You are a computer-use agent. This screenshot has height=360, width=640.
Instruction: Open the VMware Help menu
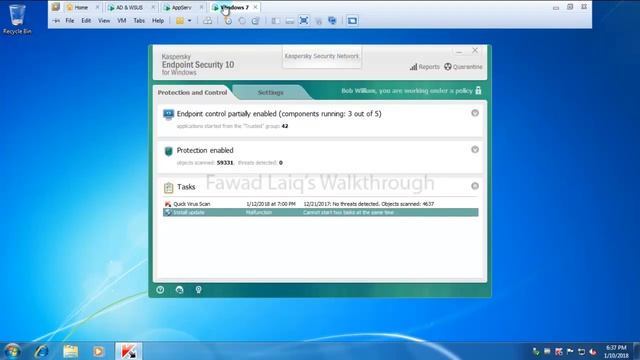coord(158,20)
